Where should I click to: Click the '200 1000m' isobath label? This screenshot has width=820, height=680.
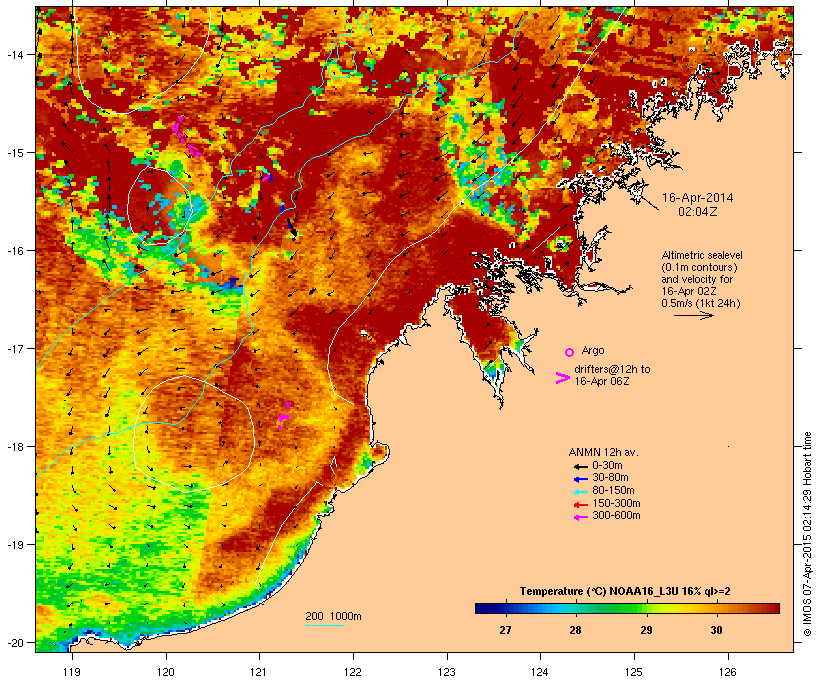(333, 616)
